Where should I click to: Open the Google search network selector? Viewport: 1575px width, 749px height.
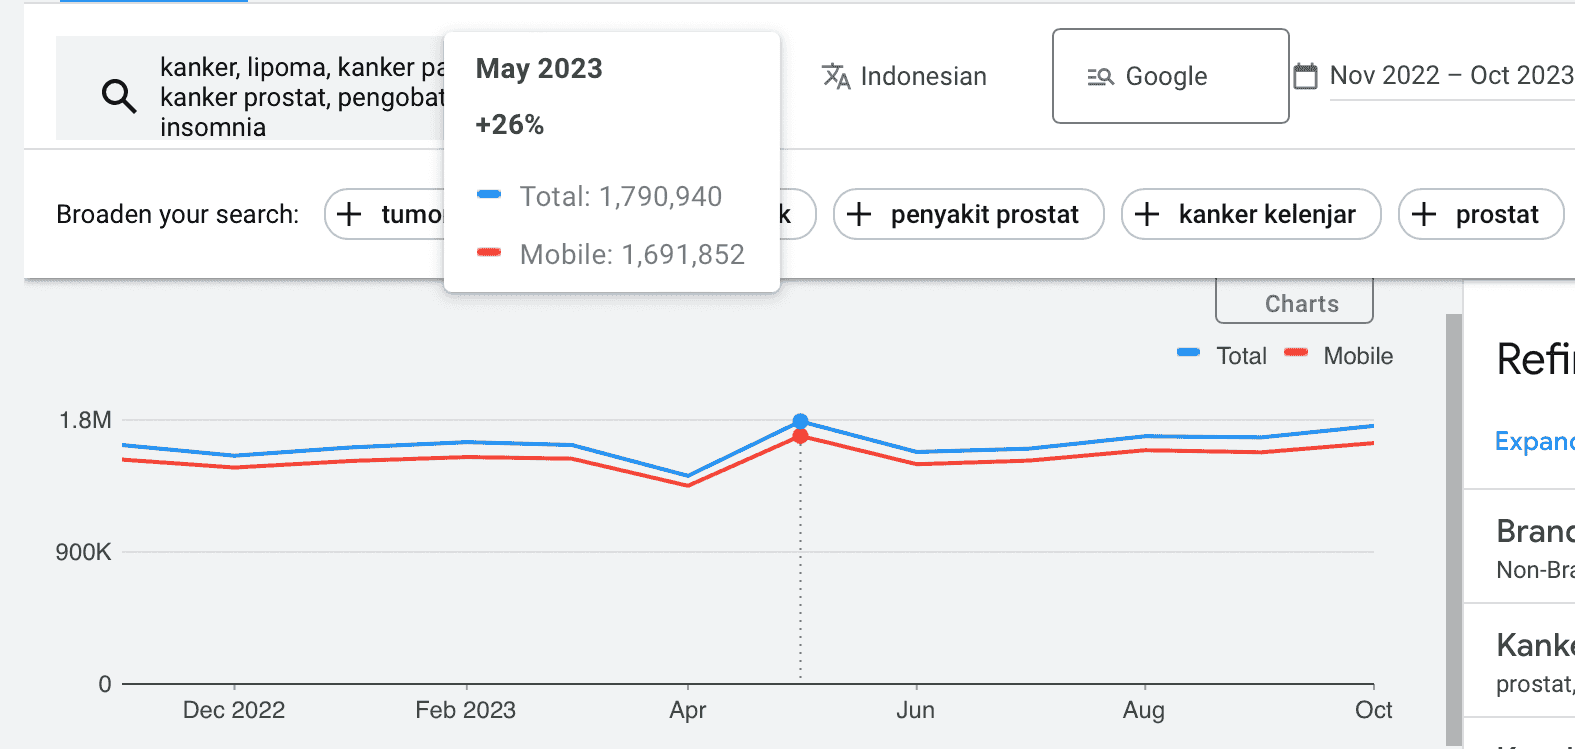[x=1170, y=76]
